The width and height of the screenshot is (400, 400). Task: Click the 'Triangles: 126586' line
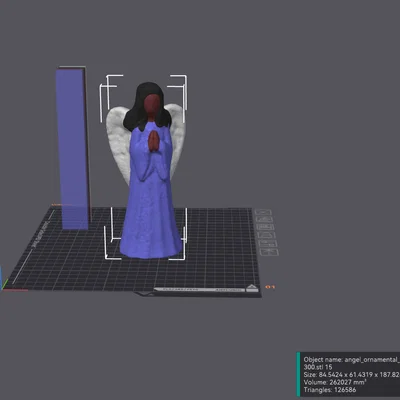tap(330, 390)
